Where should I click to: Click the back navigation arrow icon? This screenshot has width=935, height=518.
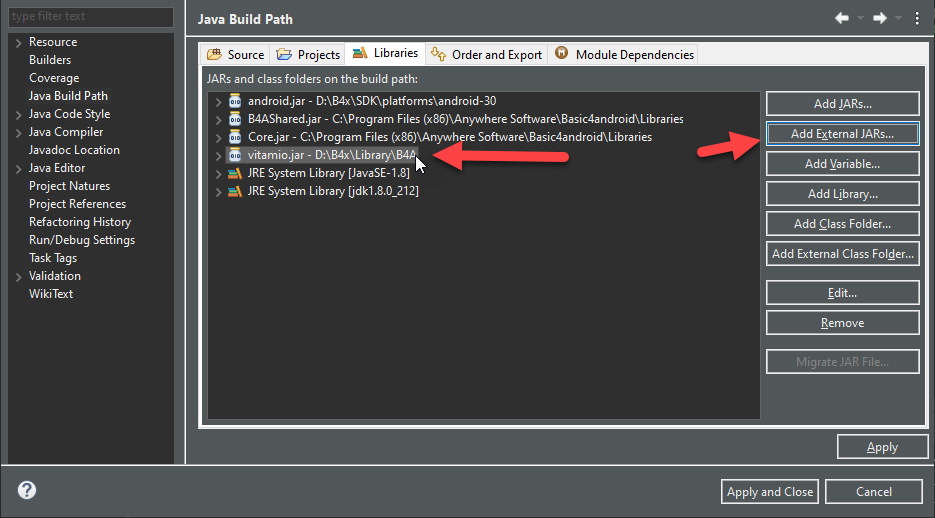click(x=841, y=18)
